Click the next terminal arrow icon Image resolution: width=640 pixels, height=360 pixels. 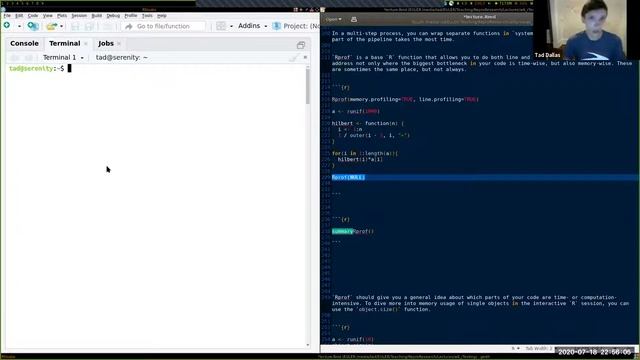(x=29, y=58)
